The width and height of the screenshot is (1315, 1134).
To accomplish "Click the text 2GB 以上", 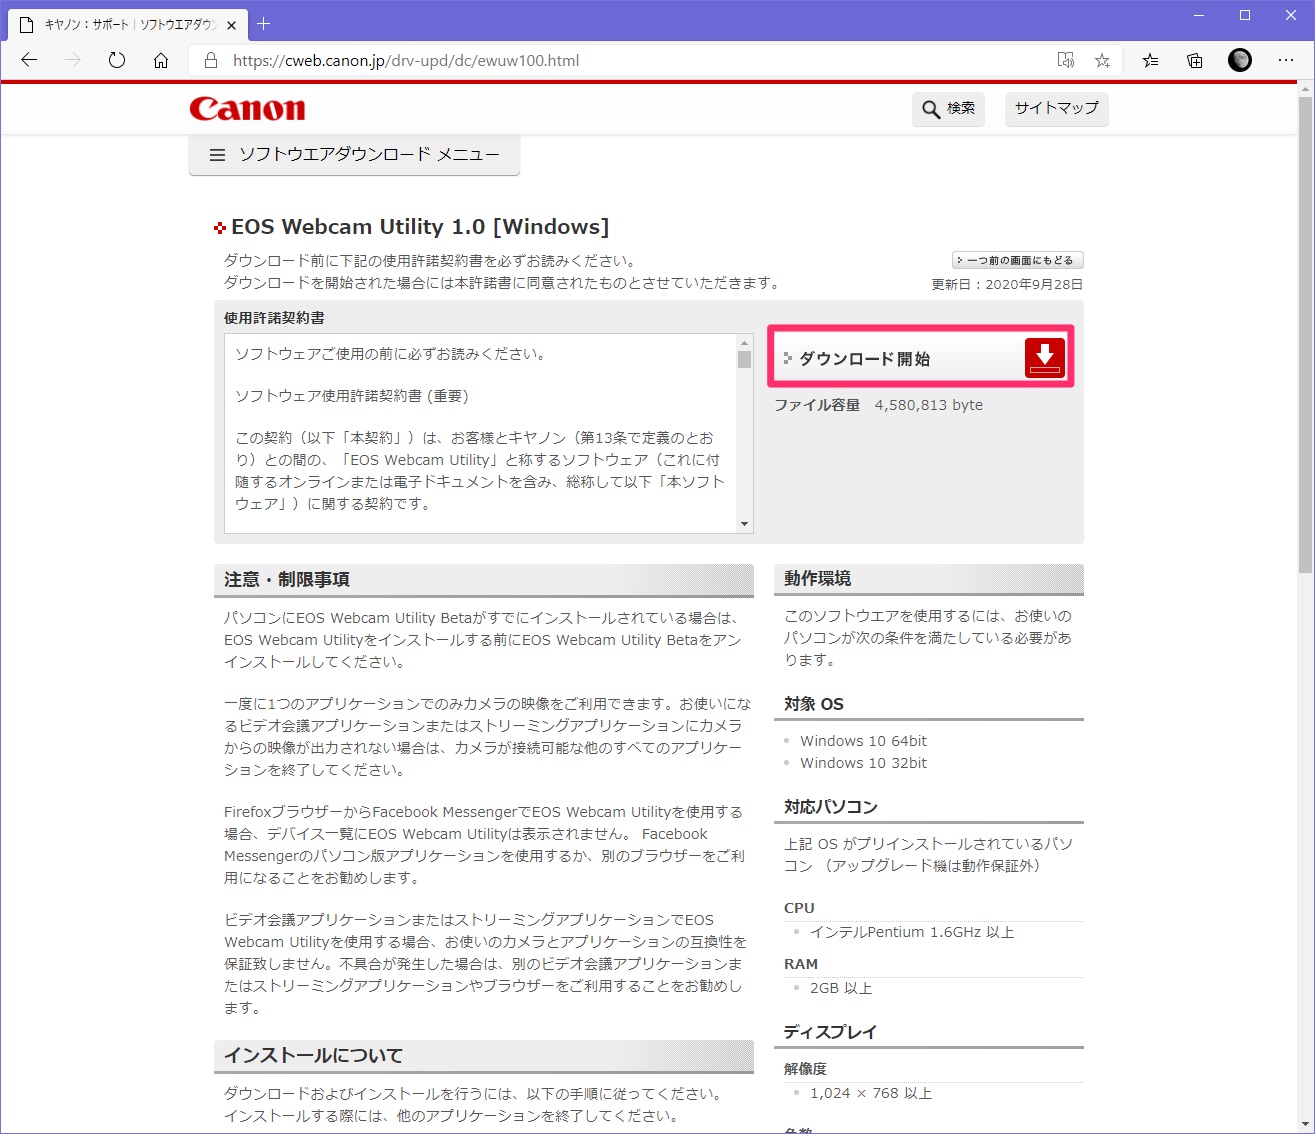I will tap(841, 988).
